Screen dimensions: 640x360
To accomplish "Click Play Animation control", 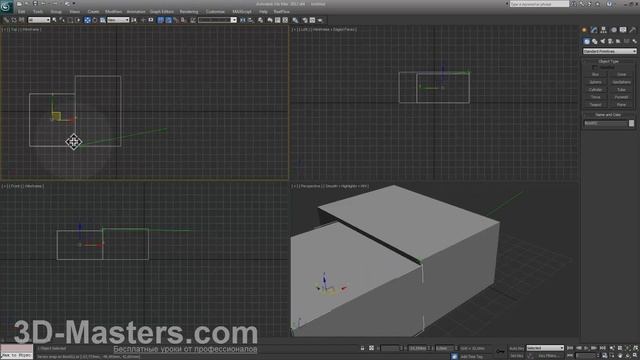I will pyautogui.click(x=587, y=348).
